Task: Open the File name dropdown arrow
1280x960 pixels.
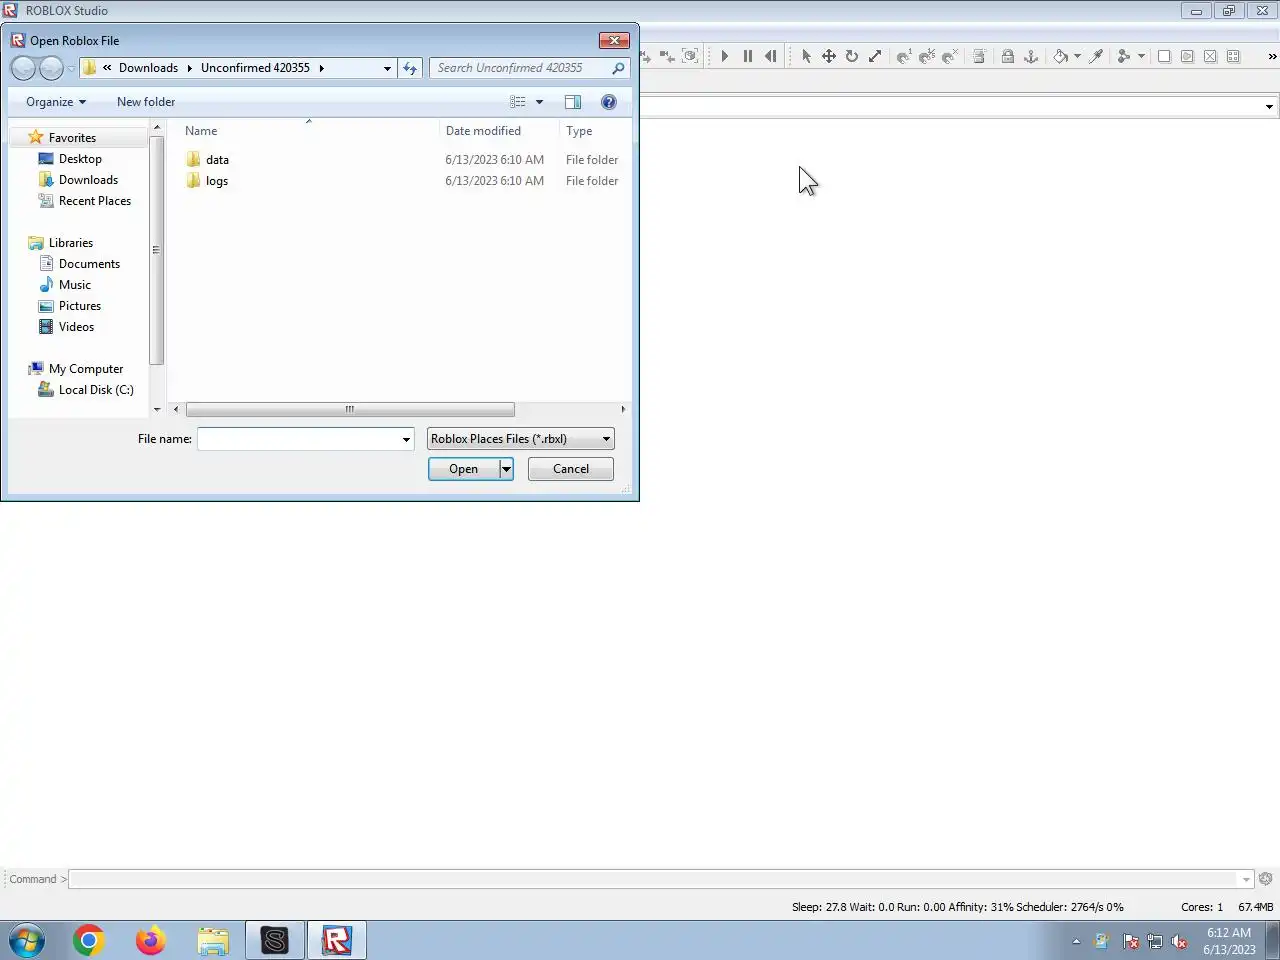Action: [x=406, y=439]
